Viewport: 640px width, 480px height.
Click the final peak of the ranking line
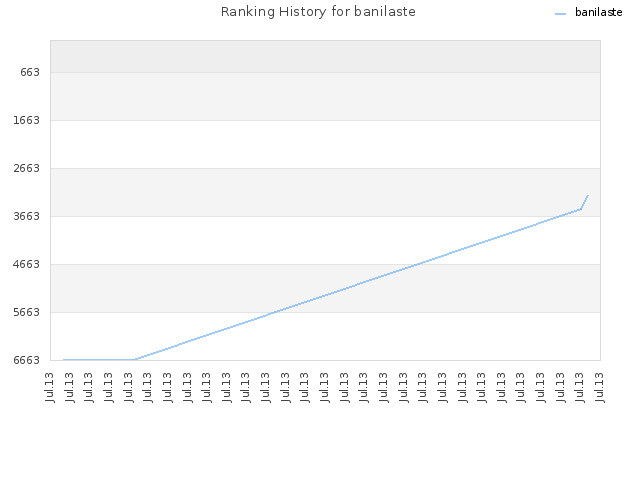(588, 196)
